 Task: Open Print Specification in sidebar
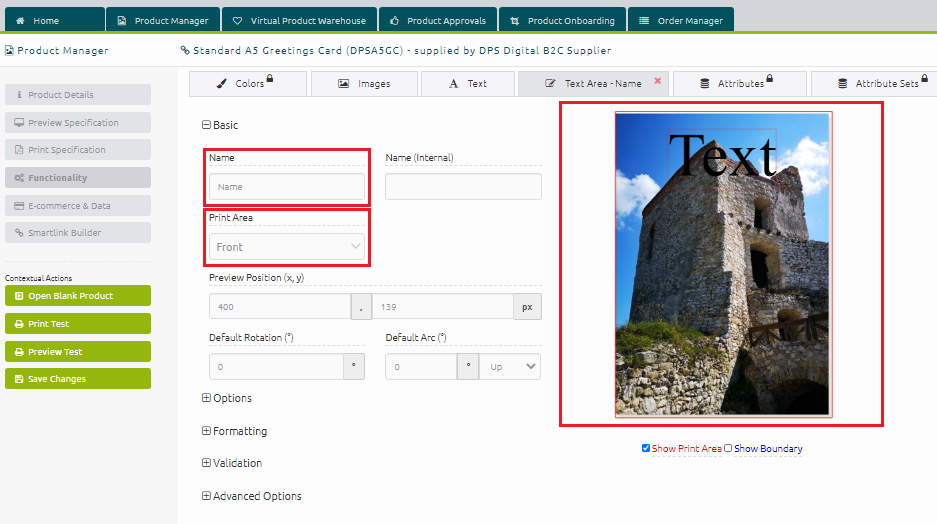[x=78, y=149]
